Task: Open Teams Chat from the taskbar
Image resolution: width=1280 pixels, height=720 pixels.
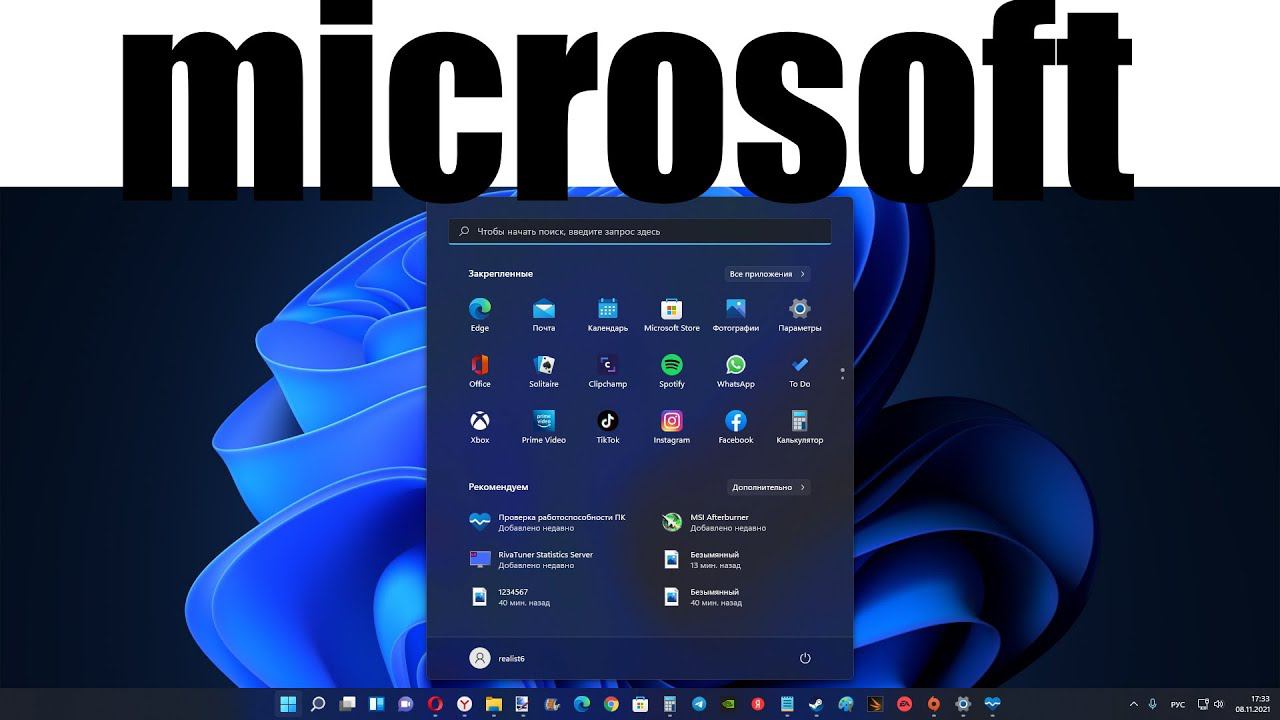Action: [406, 704]
